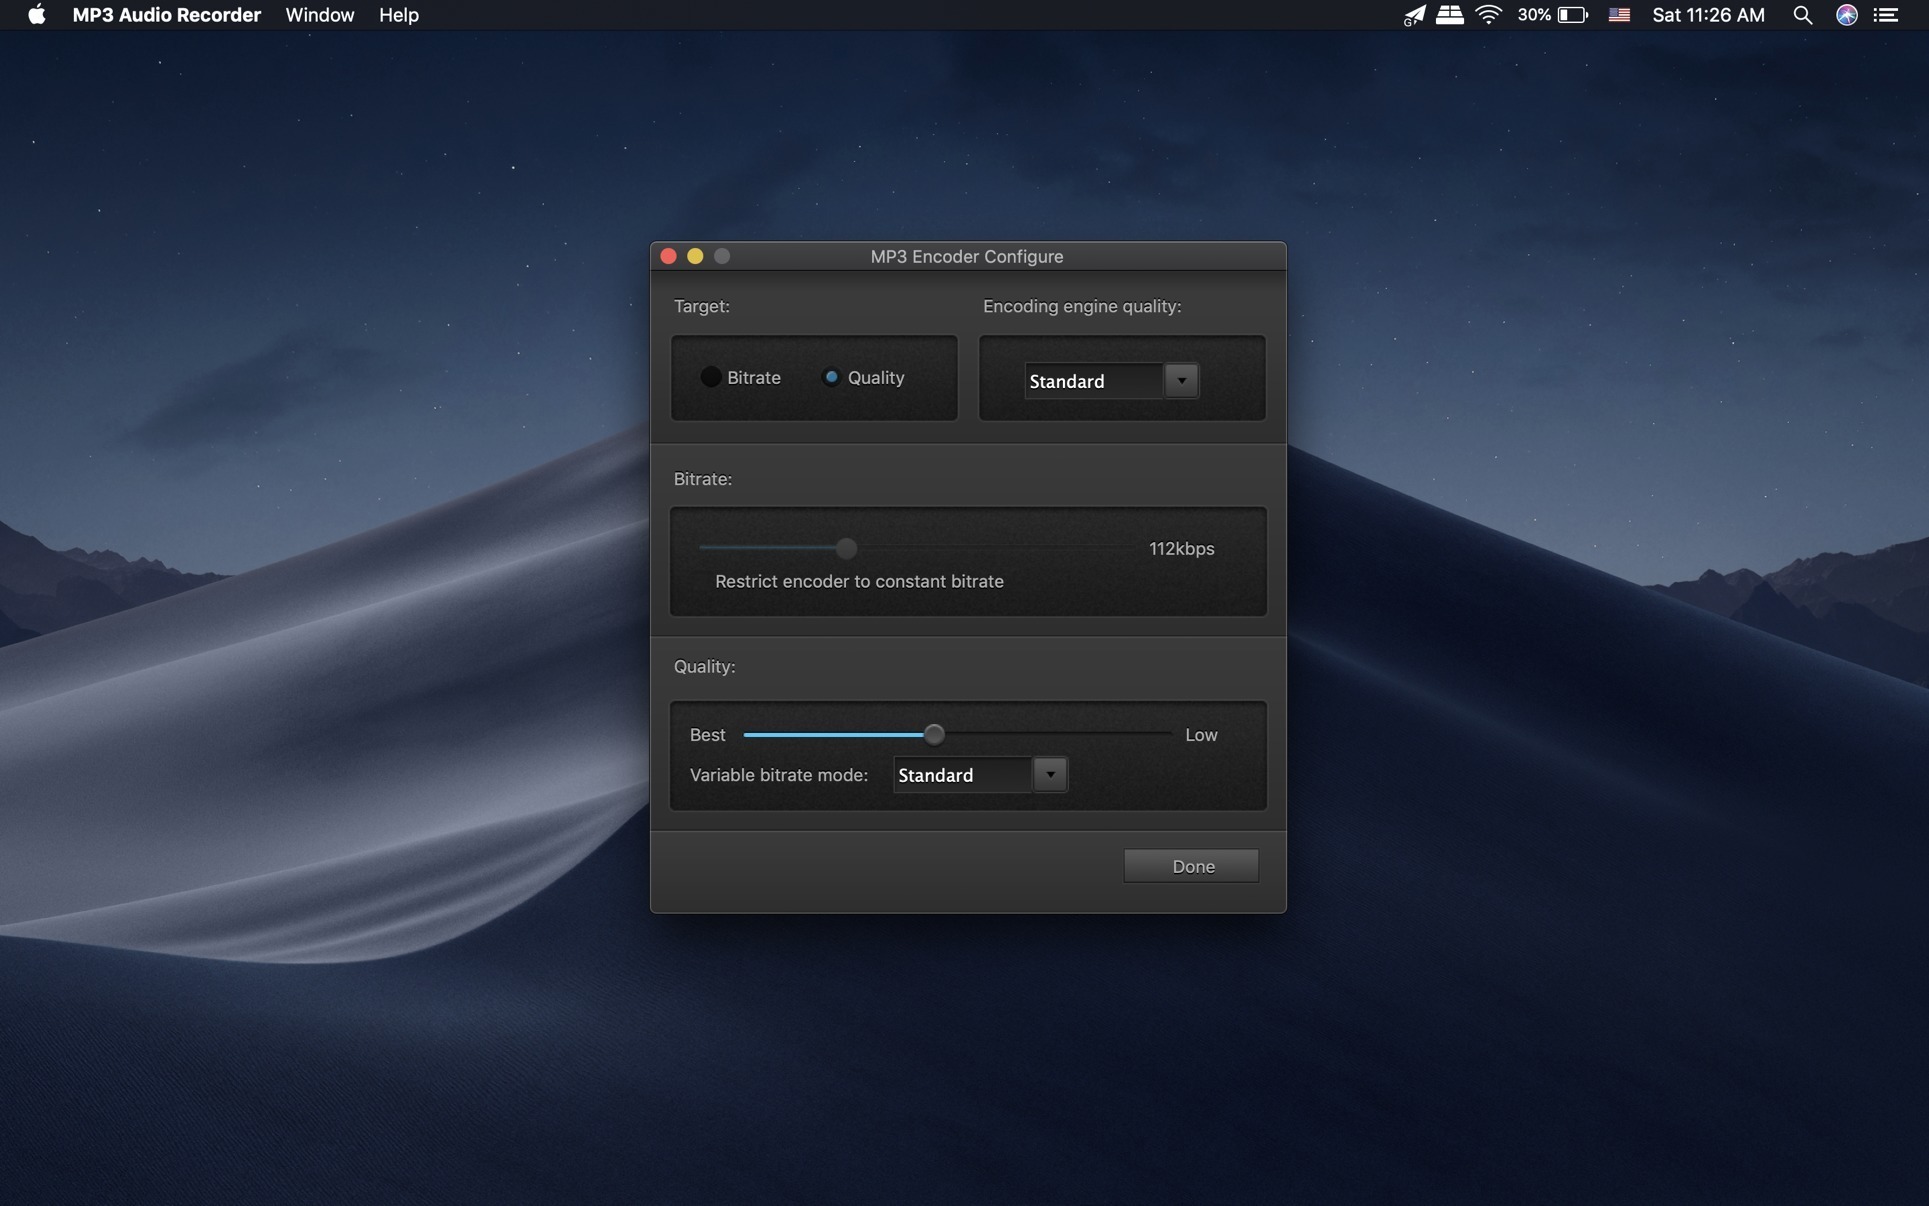Screen dimensions: 1929x1206
Task: Click the stacked grid menu bar icon
Action: (1449, 15)
